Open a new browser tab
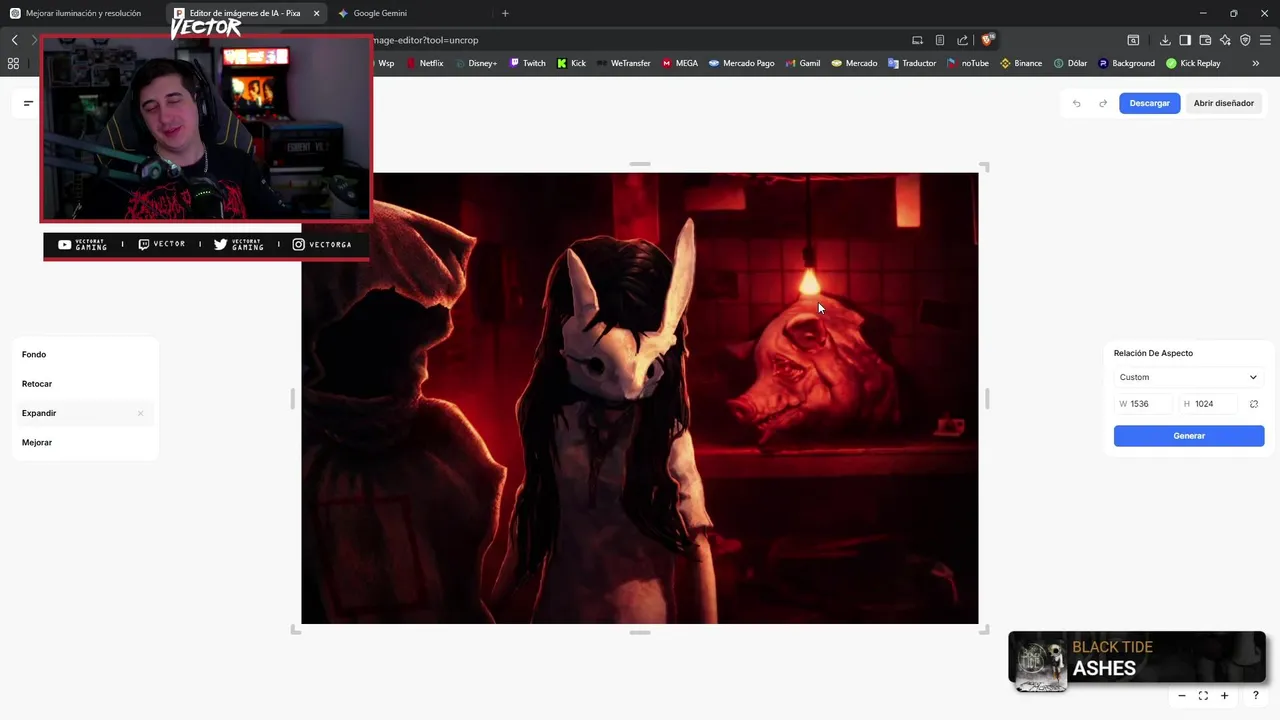 (x=505, y=13)
